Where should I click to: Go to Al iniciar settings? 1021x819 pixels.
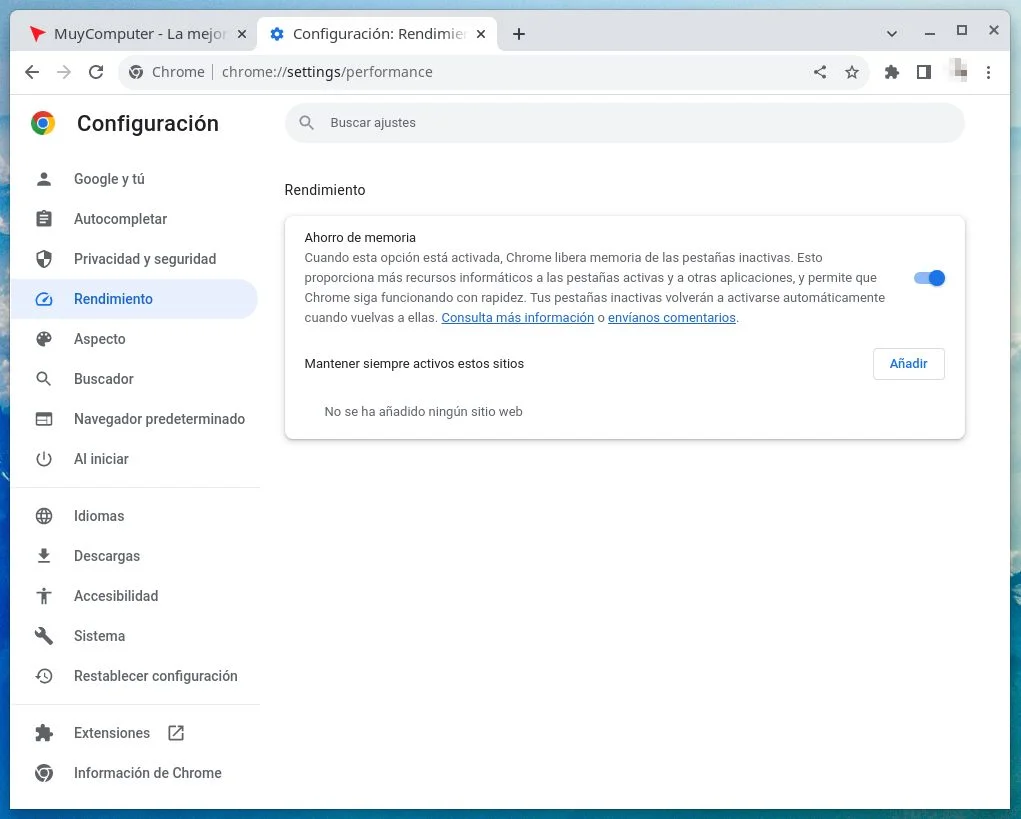pyautogui.click(x=134, y=459)
